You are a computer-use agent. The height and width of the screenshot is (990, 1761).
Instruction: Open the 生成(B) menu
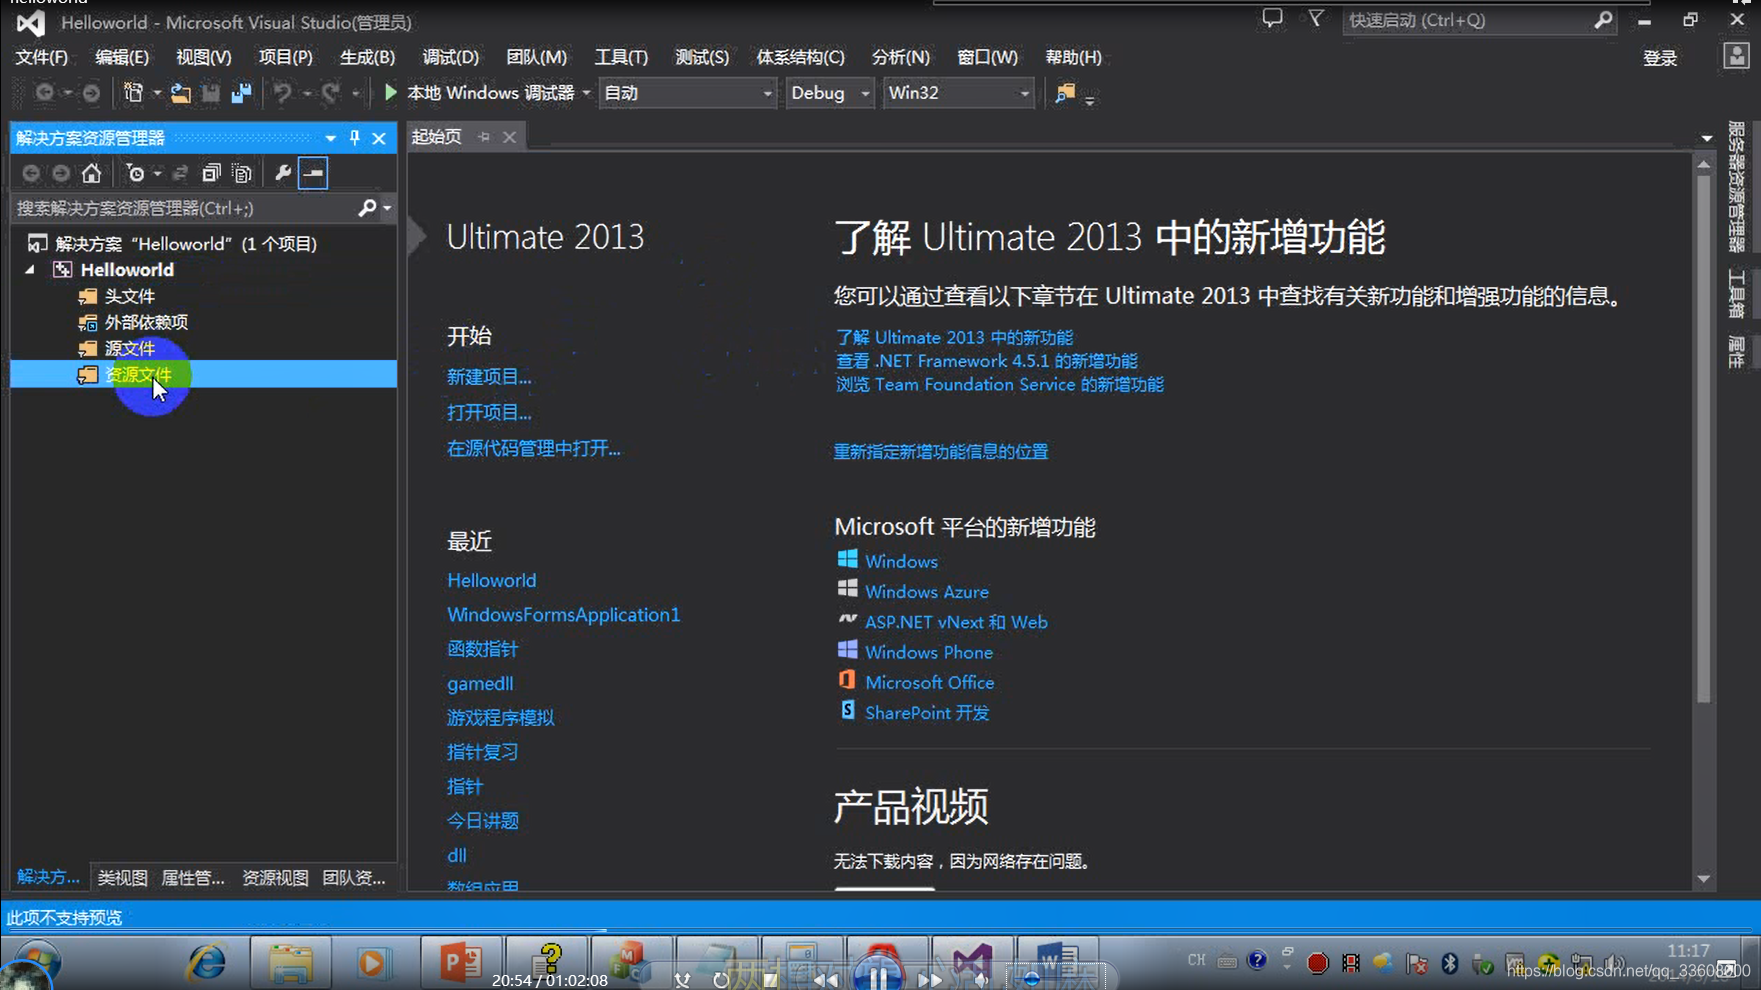pos(367,57)
